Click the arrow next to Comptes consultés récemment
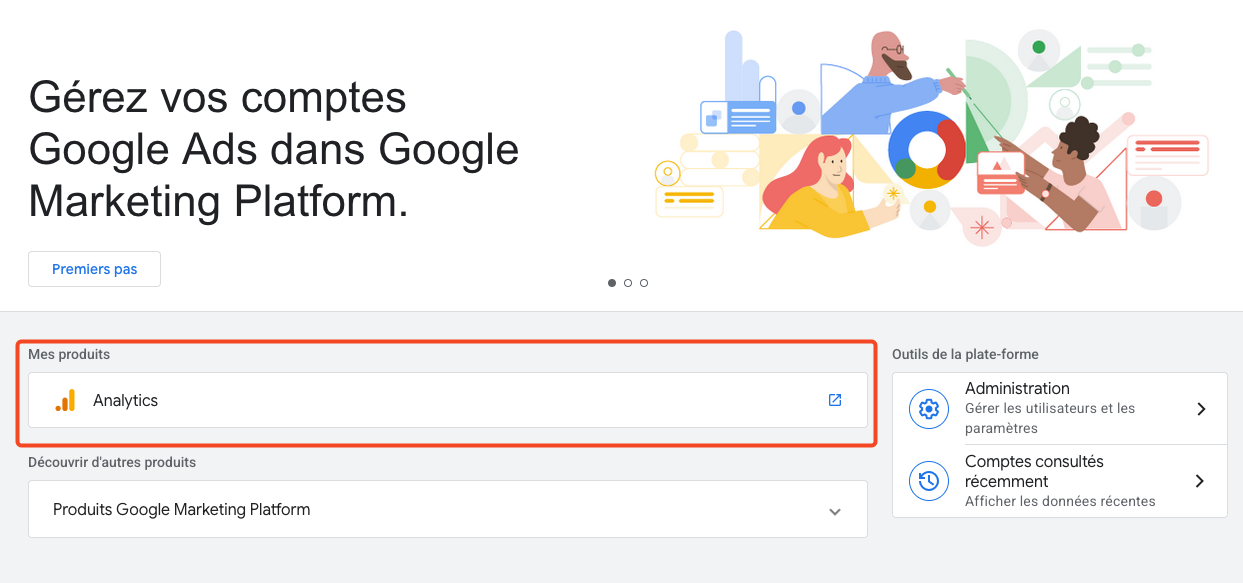This screenshot has width=1243, height=583. pos(1201,481)
